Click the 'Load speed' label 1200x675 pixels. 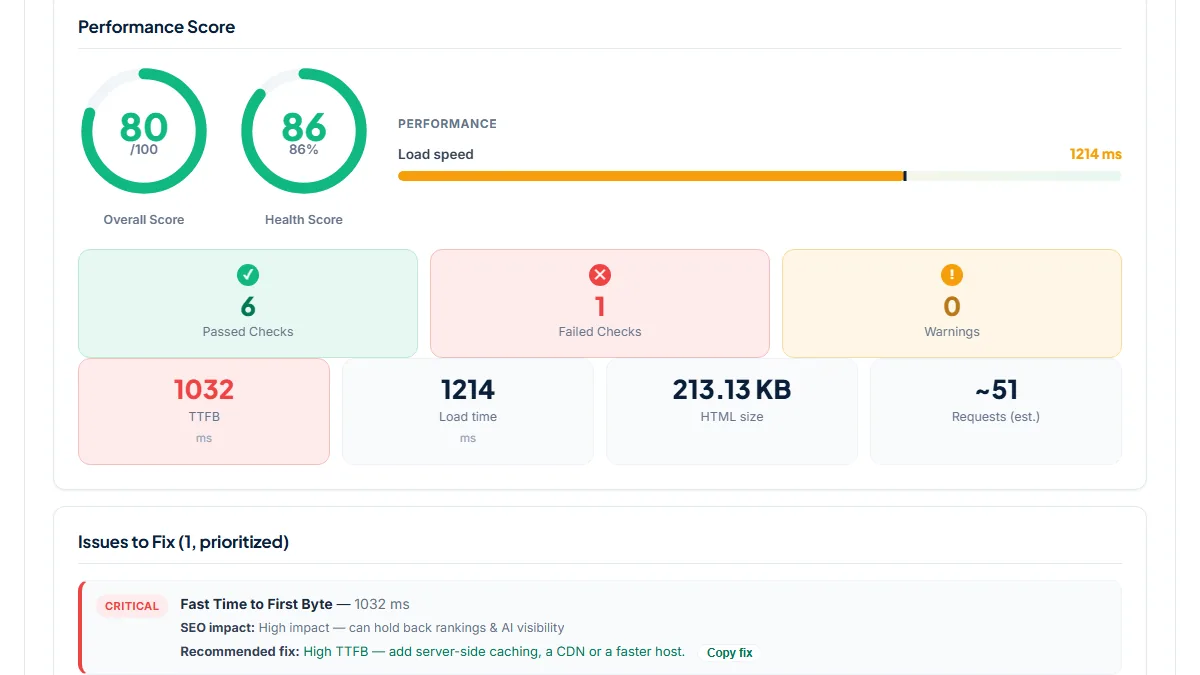tap(436, 154)
